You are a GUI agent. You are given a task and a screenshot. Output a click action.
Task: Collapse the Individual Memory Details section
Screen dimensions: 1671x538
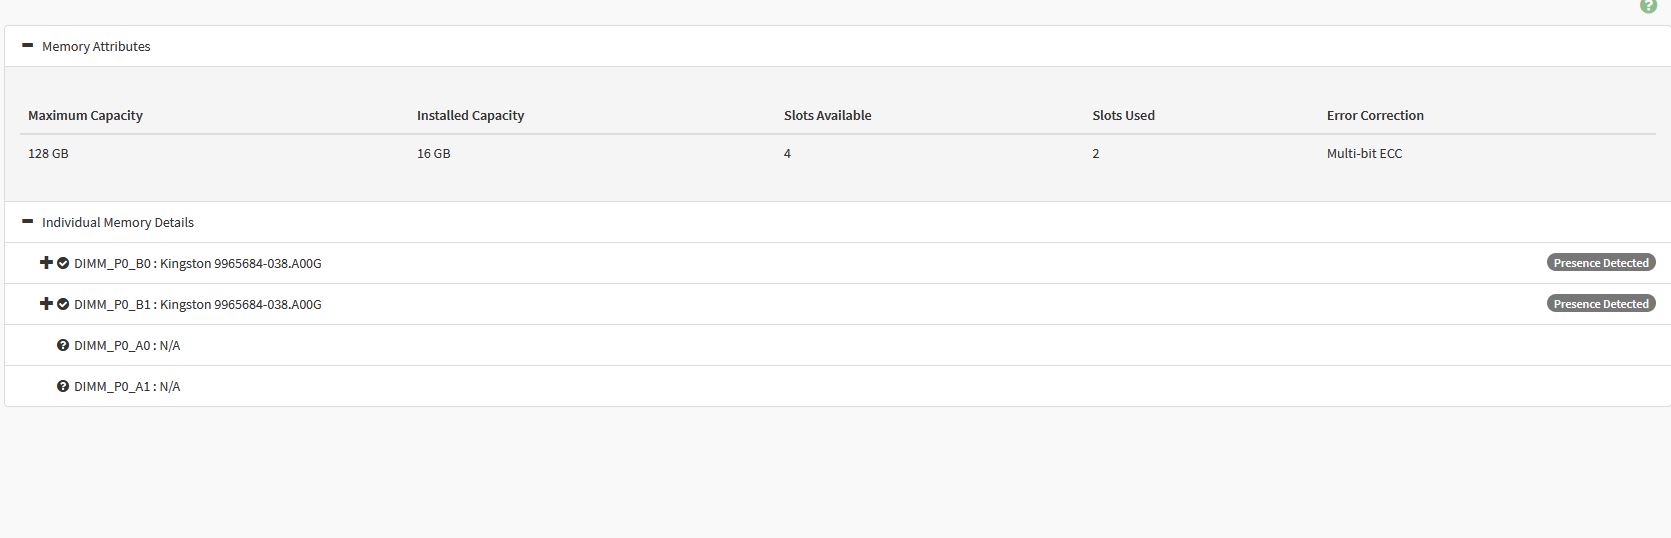pyautogui.click(x=27, y=222)
